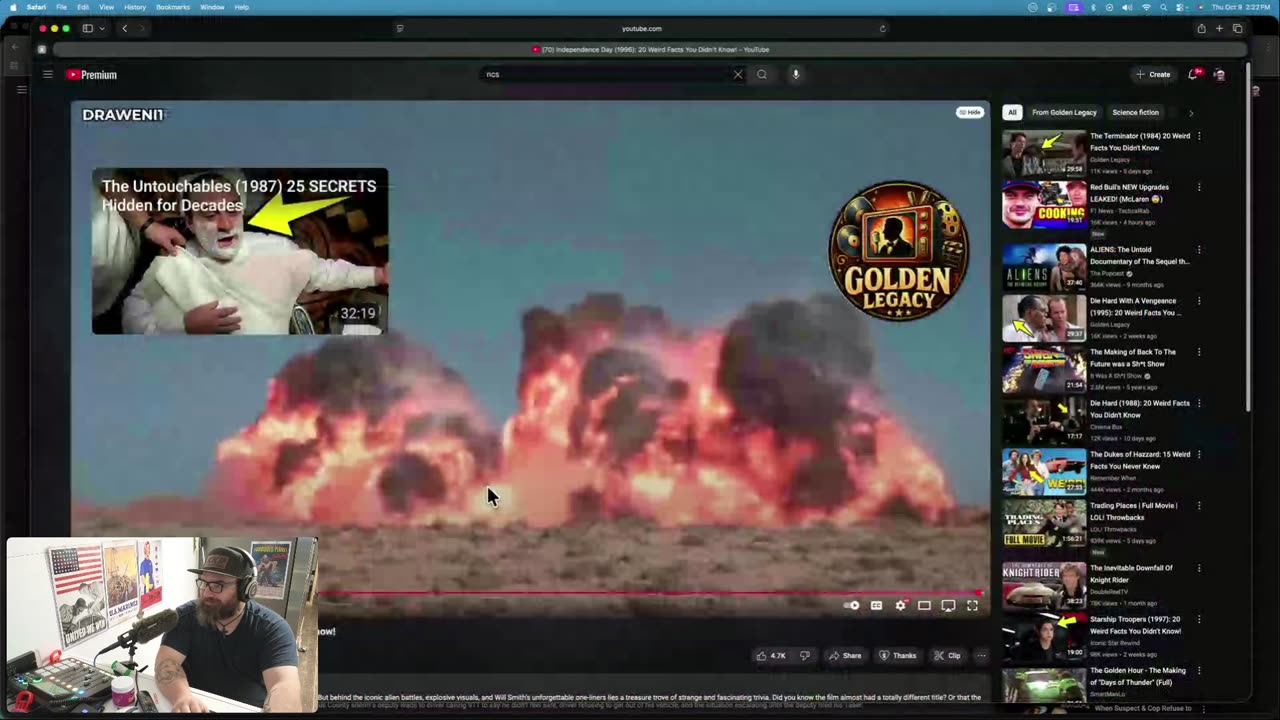
Task: Click the Golden Legacy channel logo
Action: pos(898,250)
